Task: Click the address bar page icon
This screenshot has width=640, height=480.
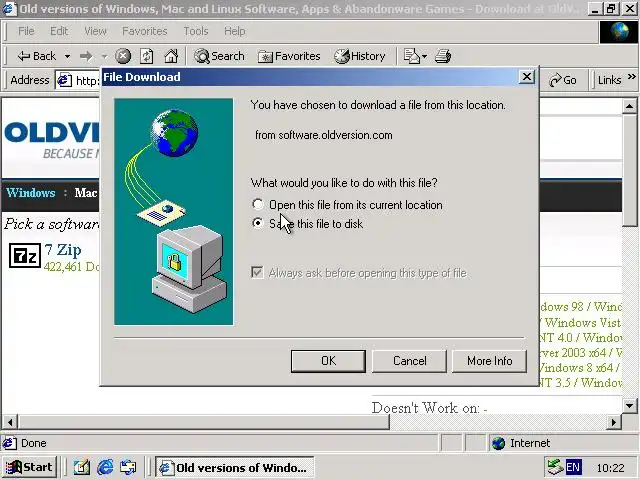Action: [64, 80]
